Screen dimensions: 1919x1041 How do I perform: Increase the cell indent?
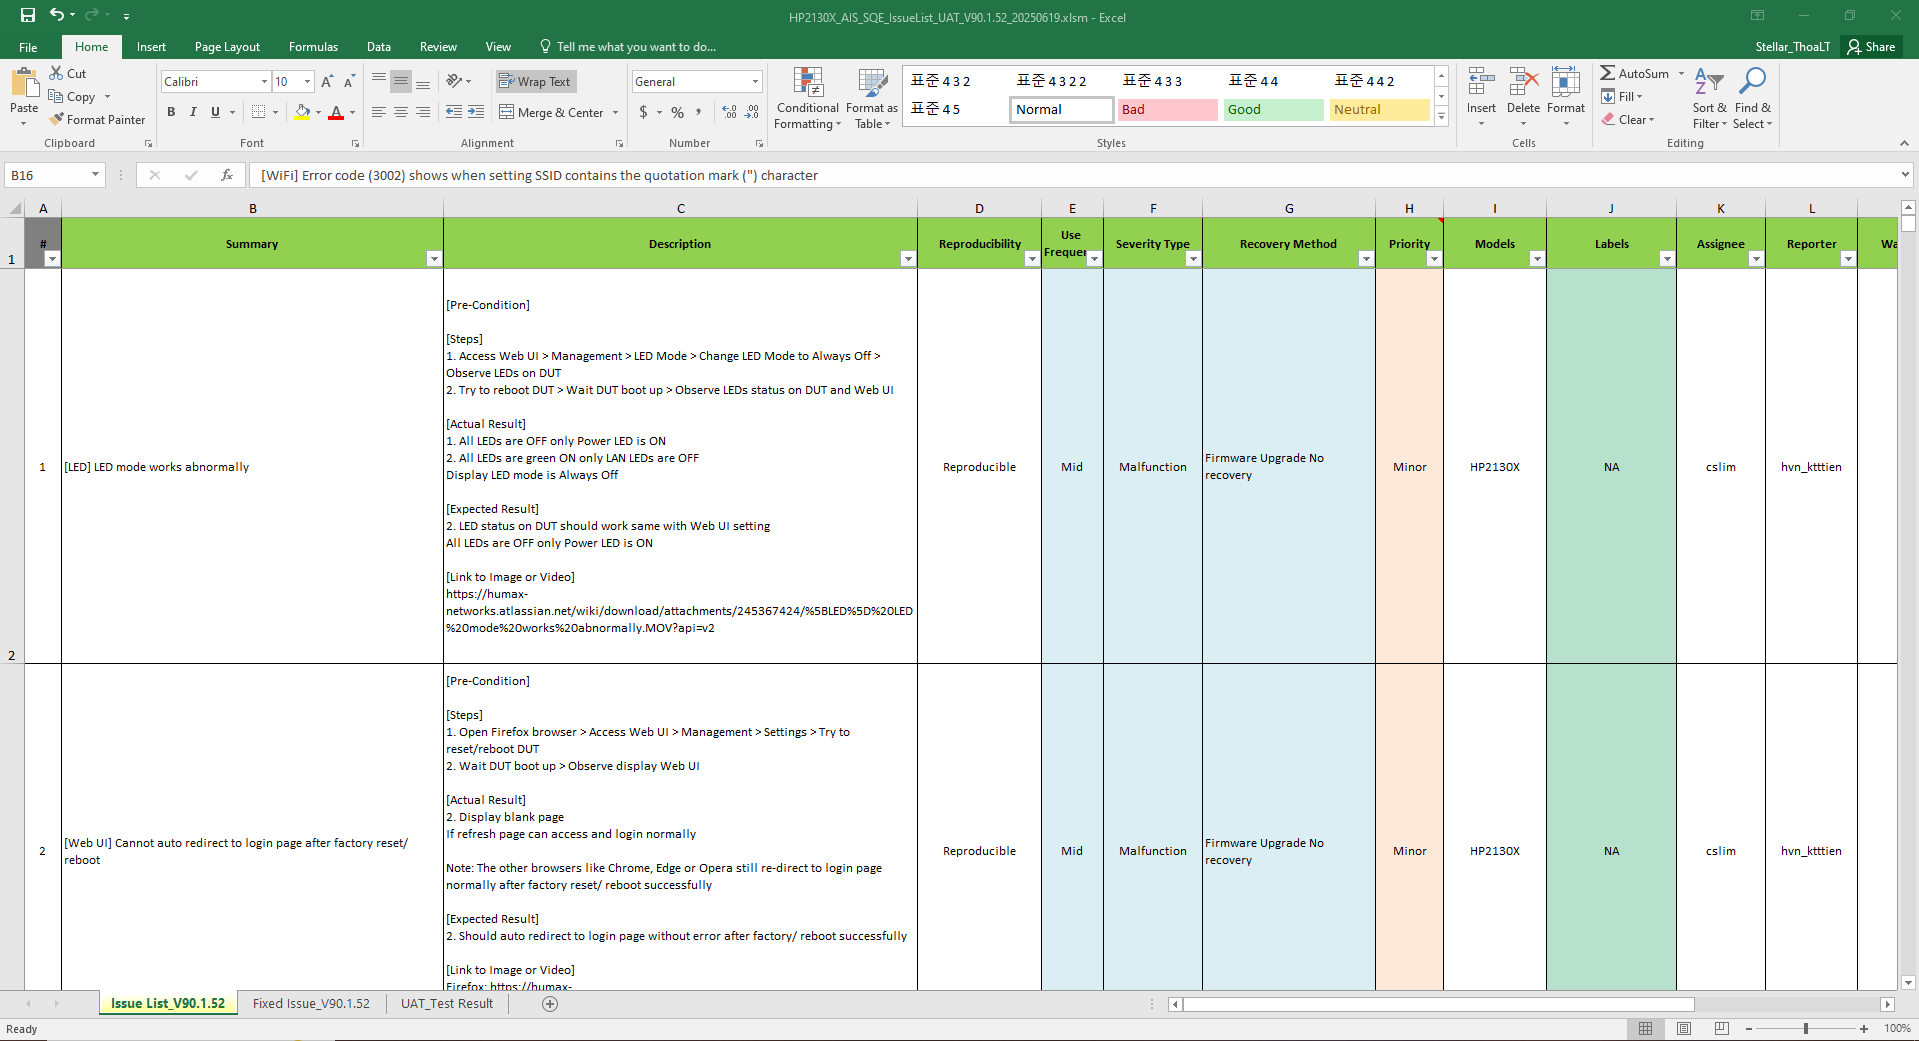pos(476,112)
